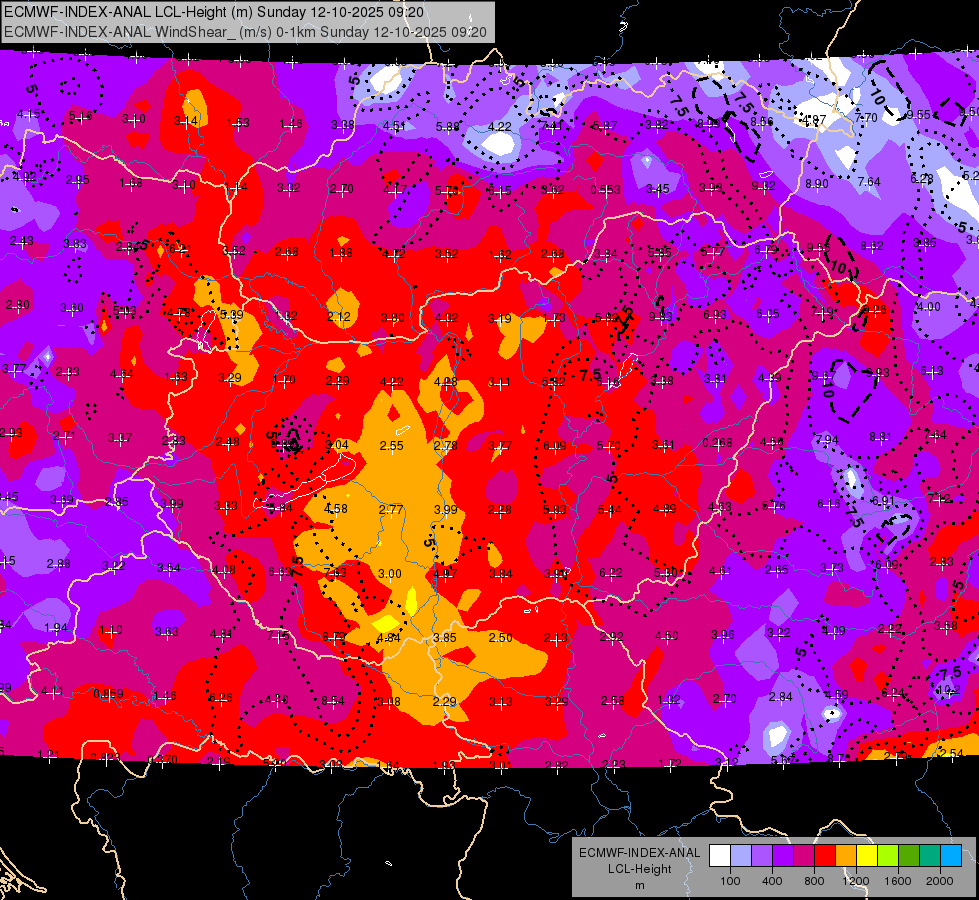This screenshot has width=979, height=900.
Task: Click the legend tick value 2000
Action: coord(940,881)
